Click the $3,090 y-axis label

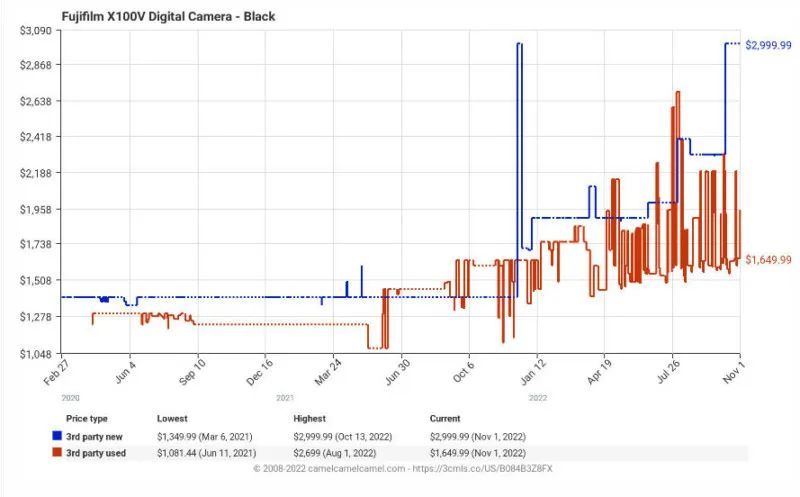pyautogui.click(x=36, y=31)
